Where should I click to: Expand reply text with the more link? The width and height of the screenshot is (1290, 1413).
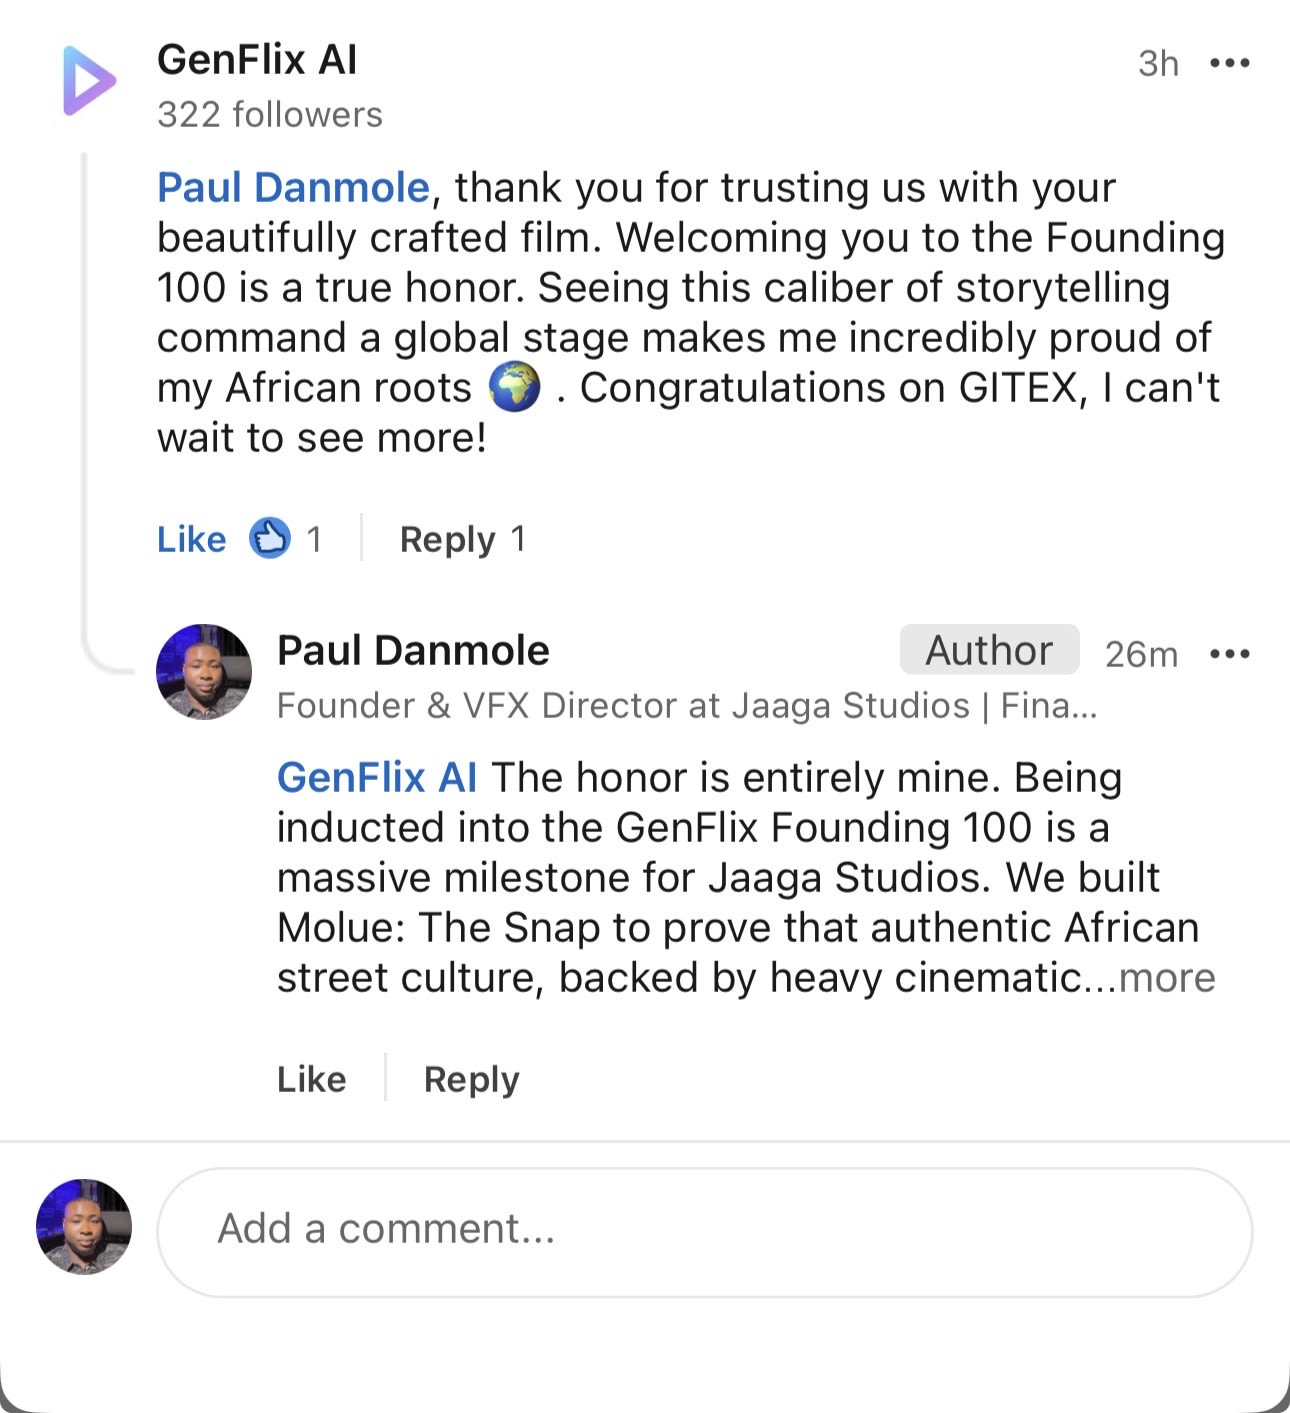[1167, 977]
